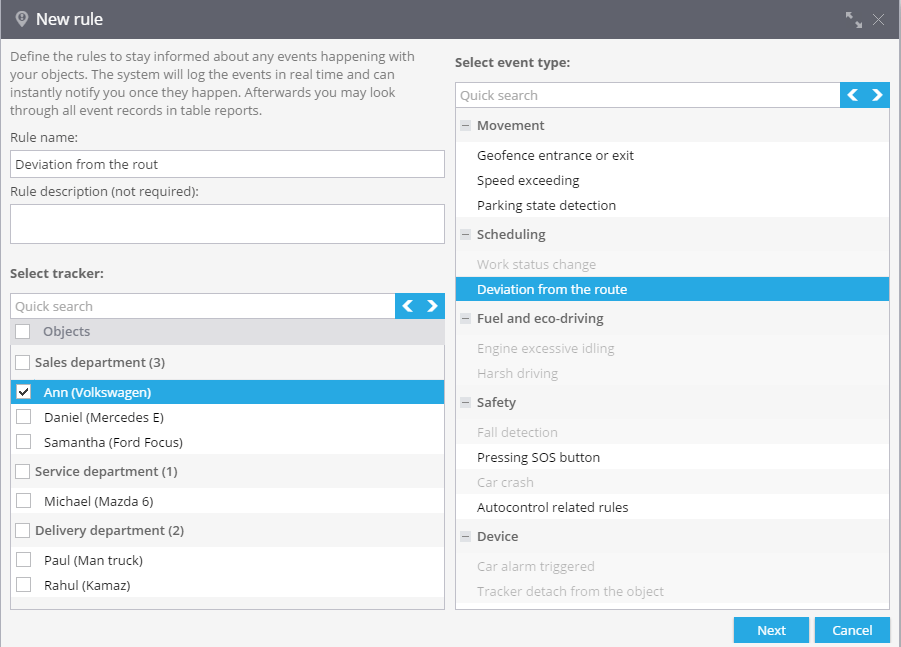
Task: Click the previous arrow in tracker search
Action: pos(407,306)
